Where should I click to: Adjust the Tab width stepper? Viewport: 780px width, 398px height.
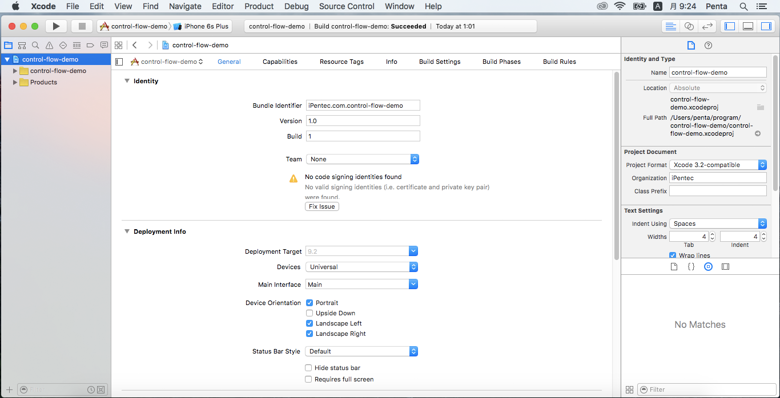(712, 237)
